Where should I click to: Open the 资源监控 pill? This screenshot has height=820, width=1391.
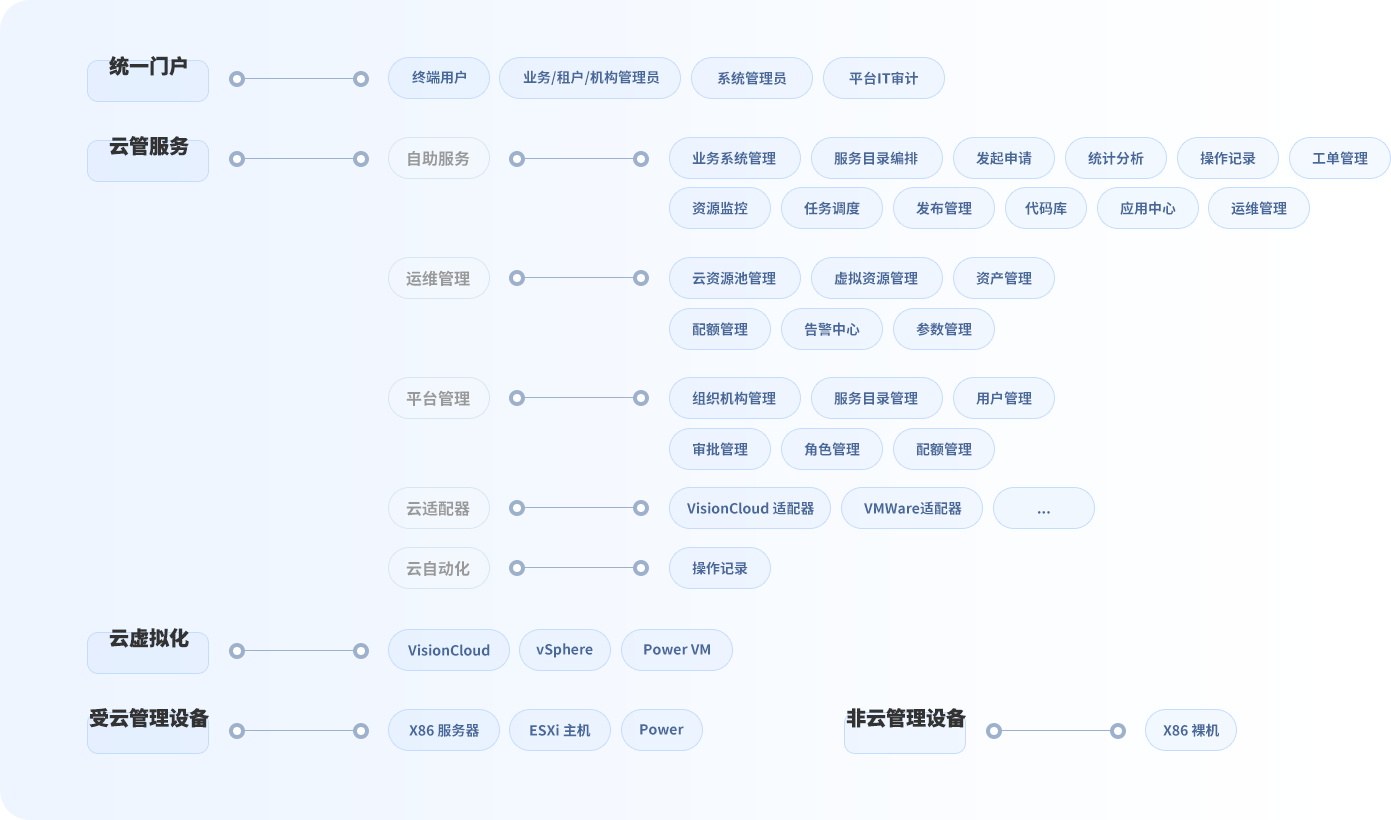(x=720, y=208)
